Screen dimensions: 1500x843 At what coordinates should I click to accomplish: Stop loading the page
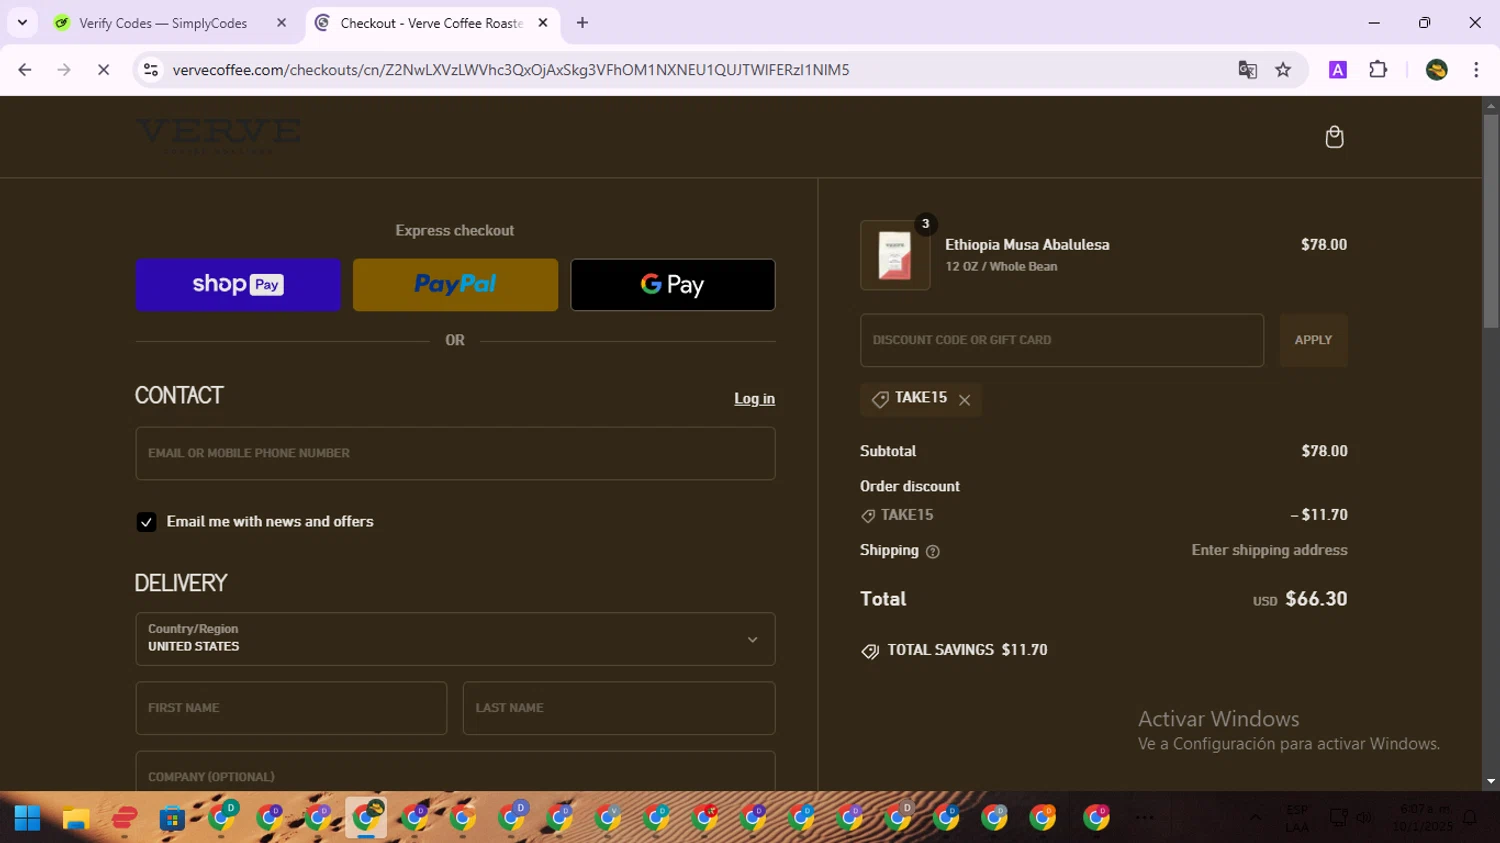pyautogui.click(x=103, y=70)
